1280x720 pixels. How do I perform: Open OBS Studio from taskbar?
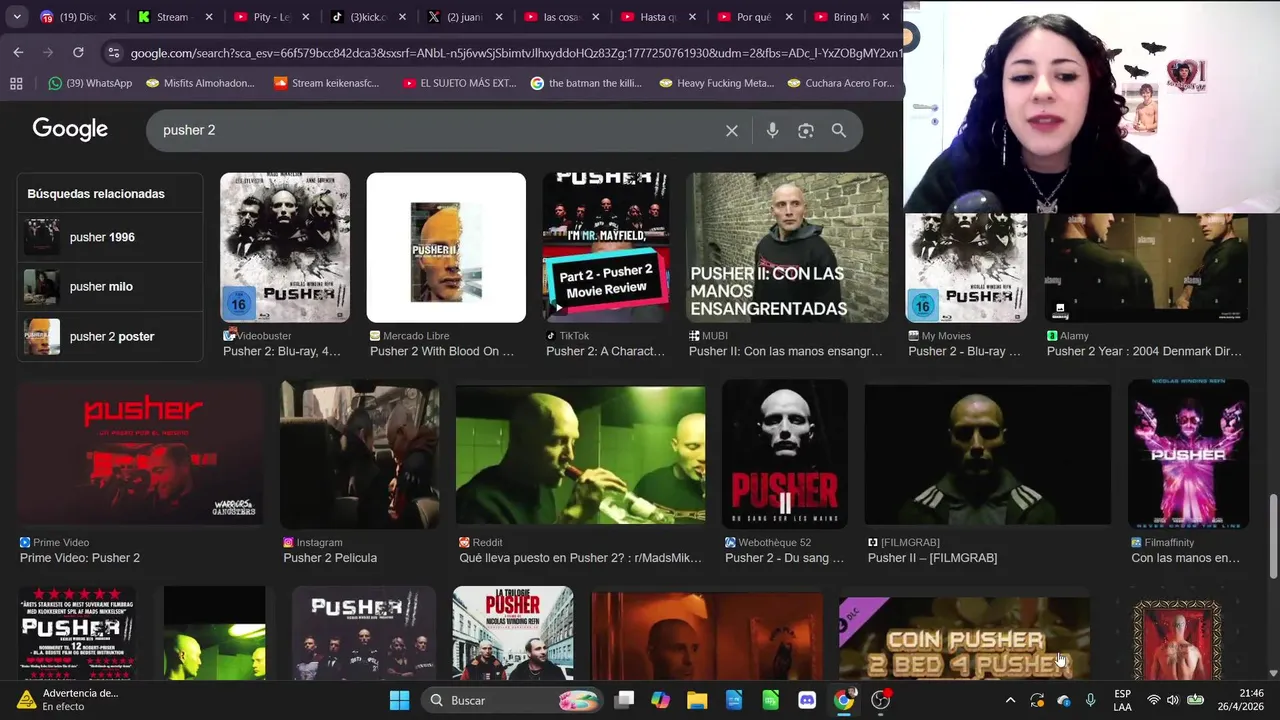pyautogui.click(x=880, y=700)
